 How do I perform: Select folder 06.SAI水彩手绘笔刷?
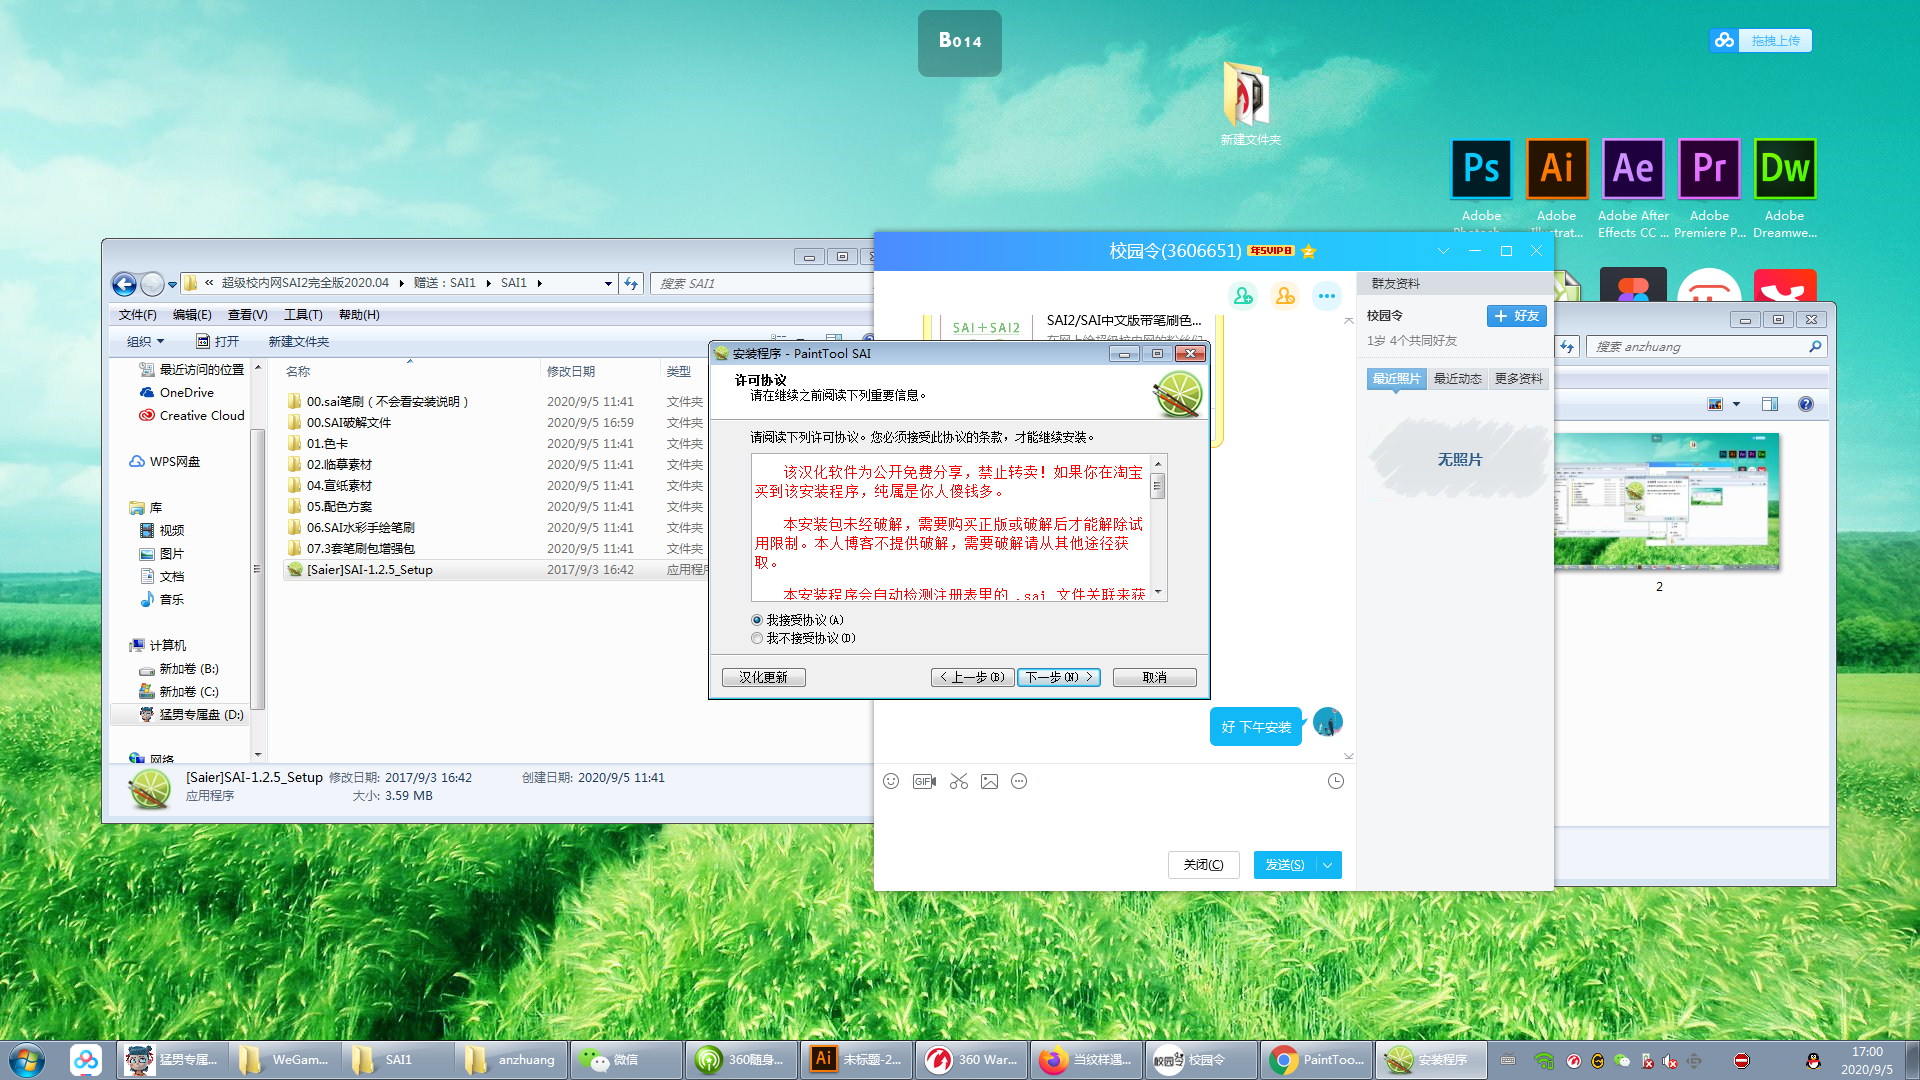coord(360,528)
